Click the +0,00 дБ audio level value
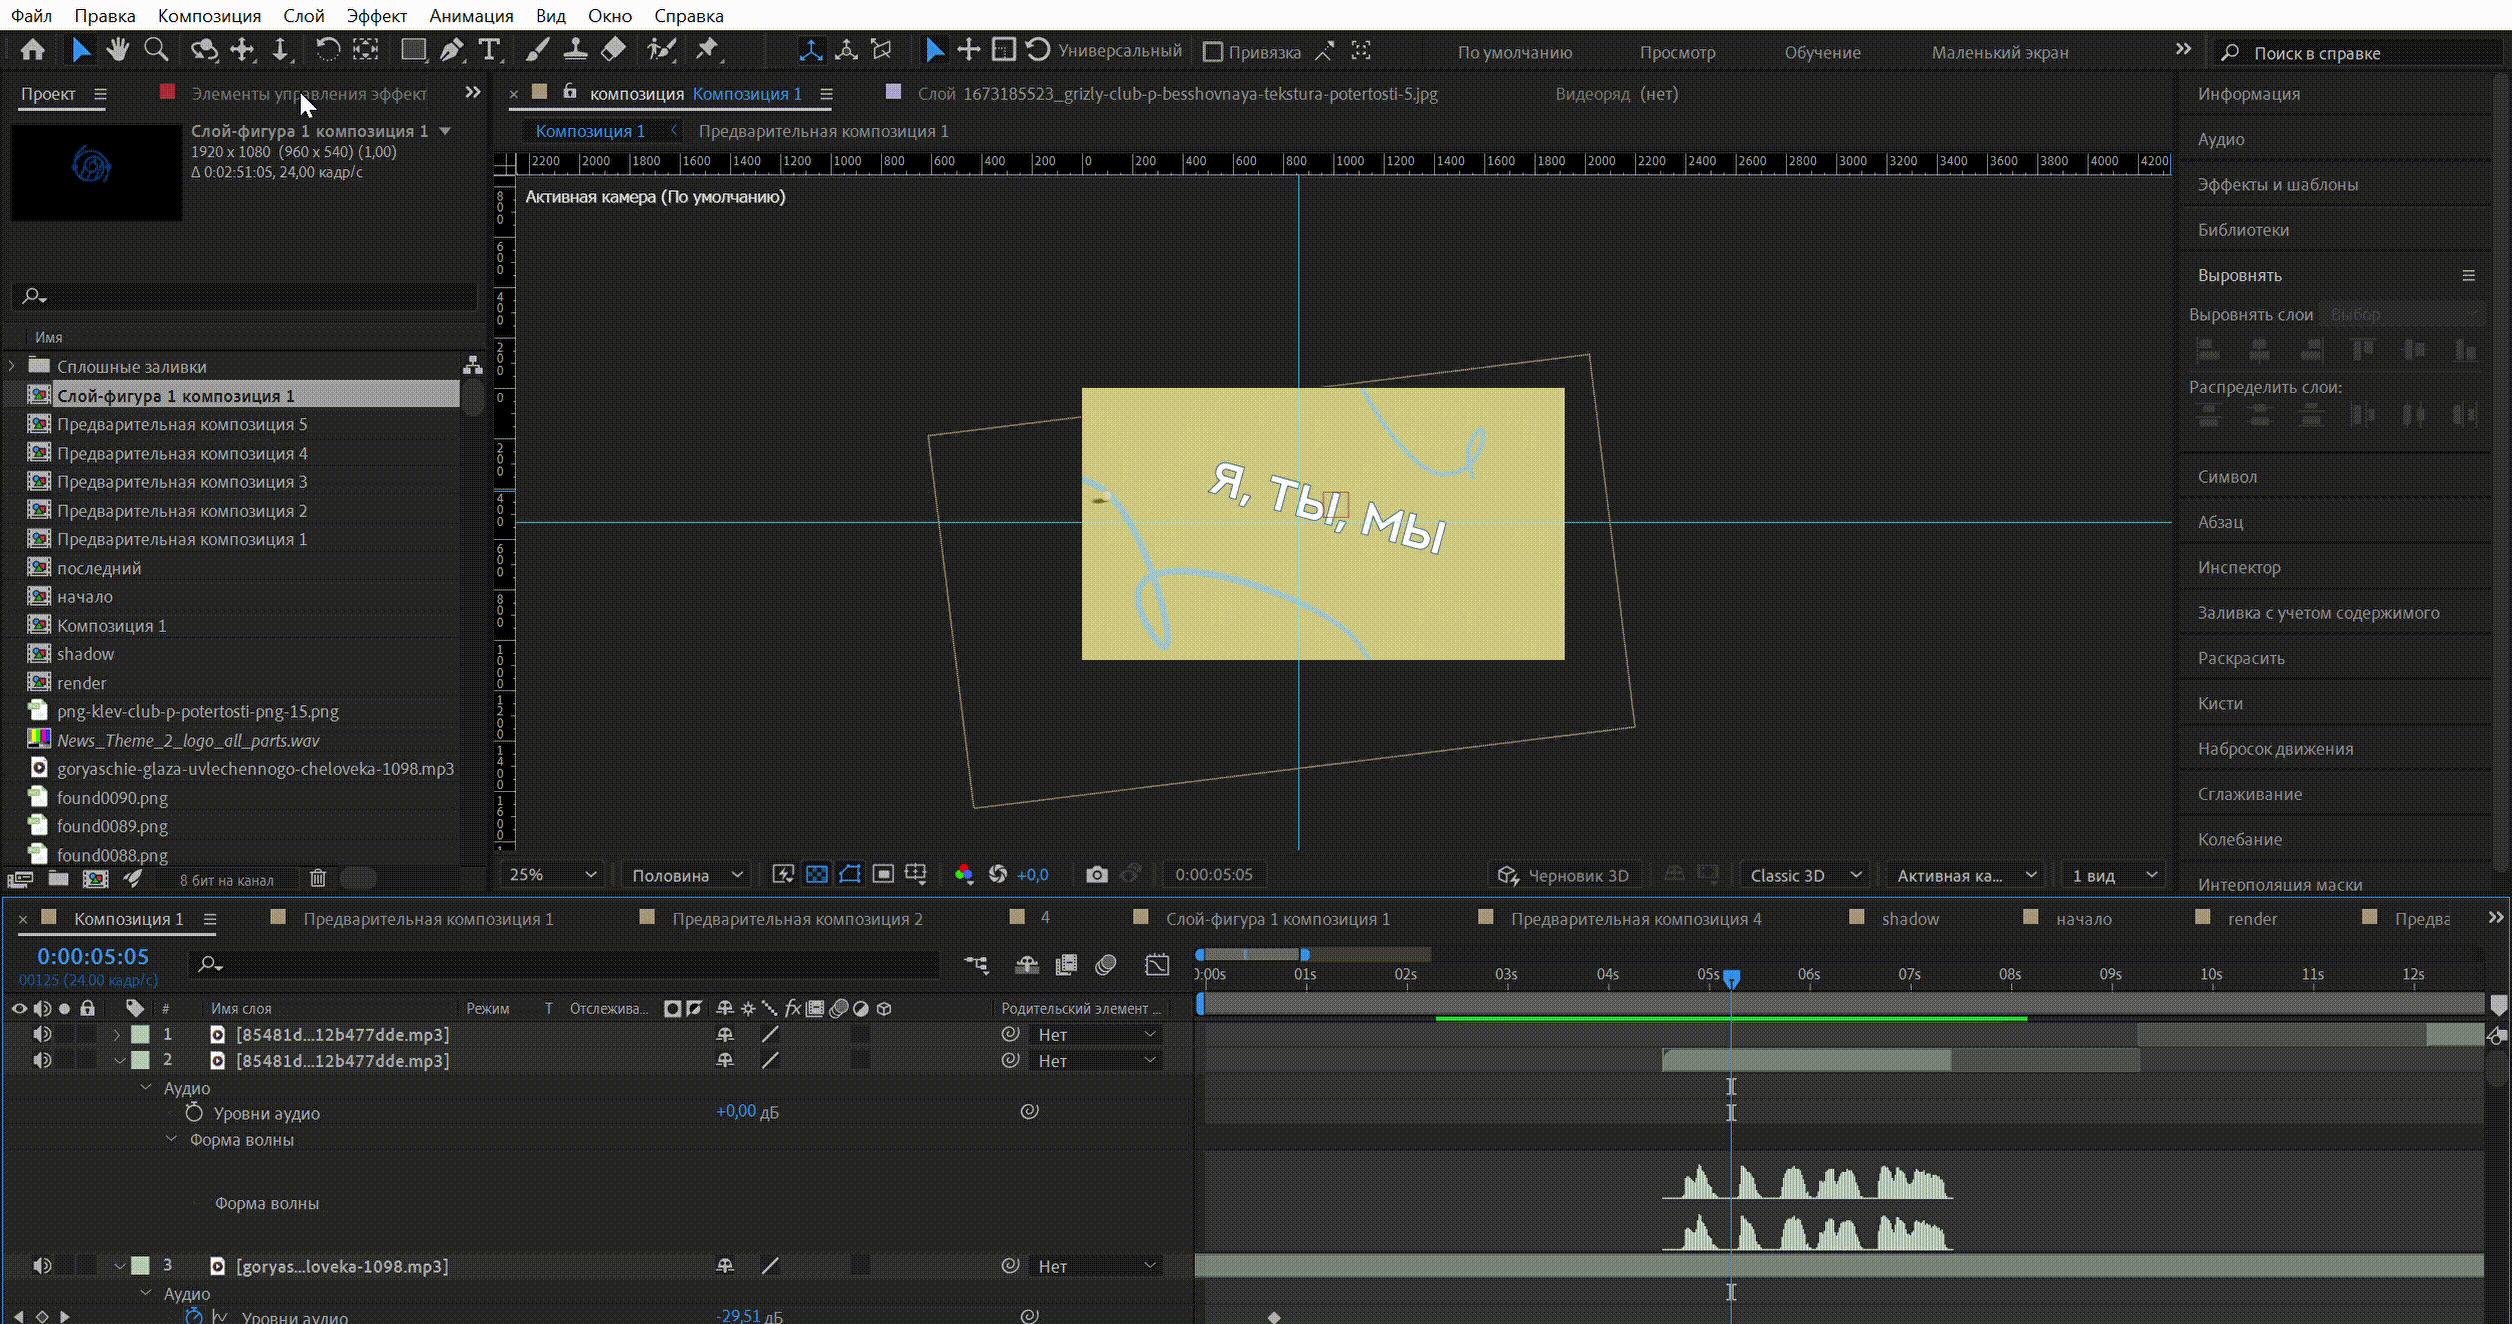2512x1324 pixels. [737, 1111]
